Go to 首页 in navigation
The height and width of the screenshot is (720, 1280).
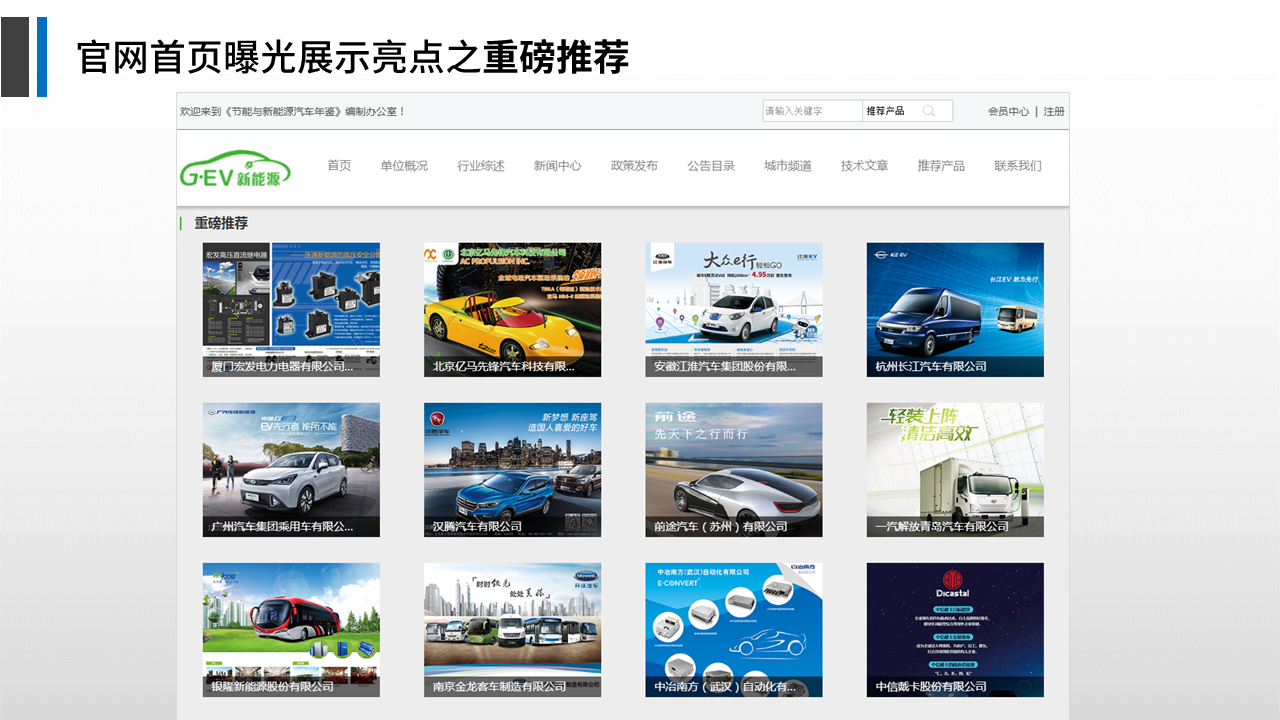[340, 166]
